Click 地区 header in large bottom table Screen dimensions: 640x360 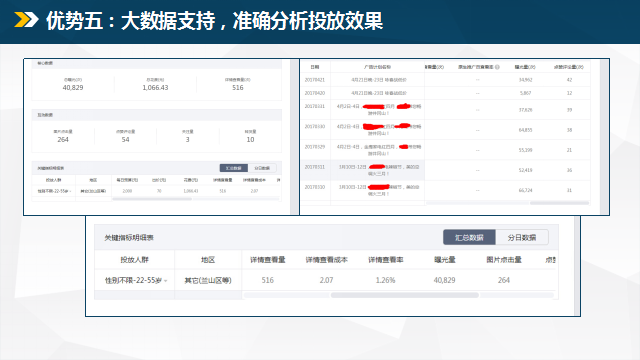[208, 260]
